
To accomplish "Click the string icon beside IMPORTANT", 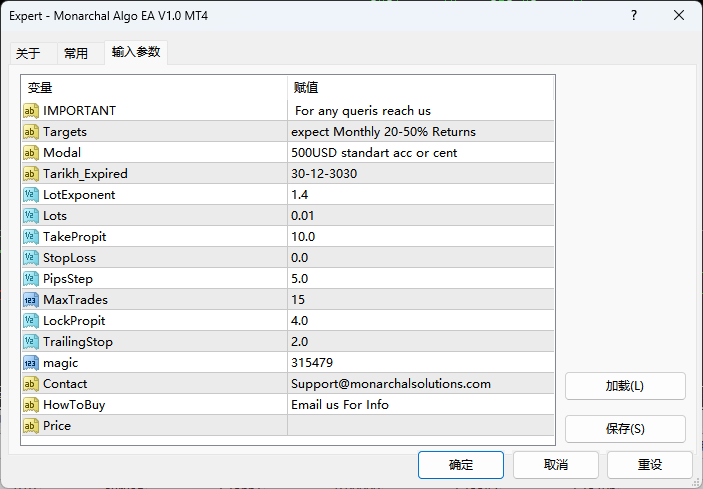I will click(x=31, y=111).
